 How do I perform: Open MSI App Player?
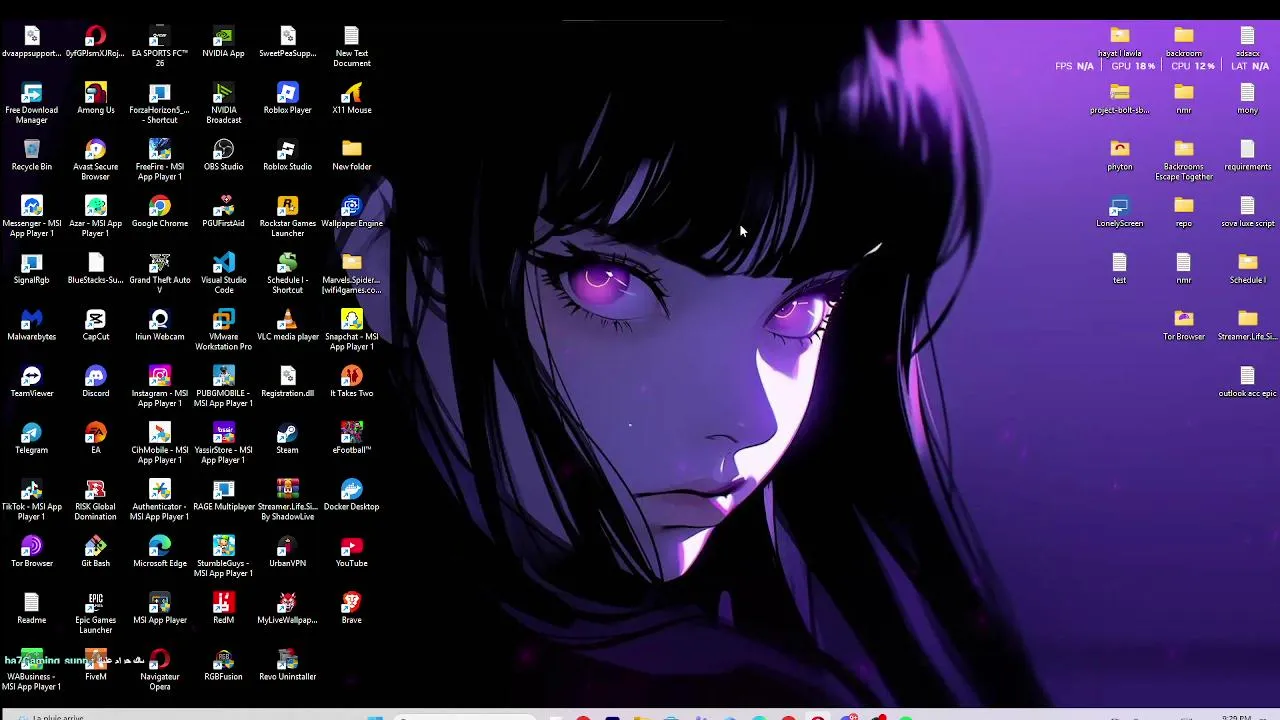point(160,610)
